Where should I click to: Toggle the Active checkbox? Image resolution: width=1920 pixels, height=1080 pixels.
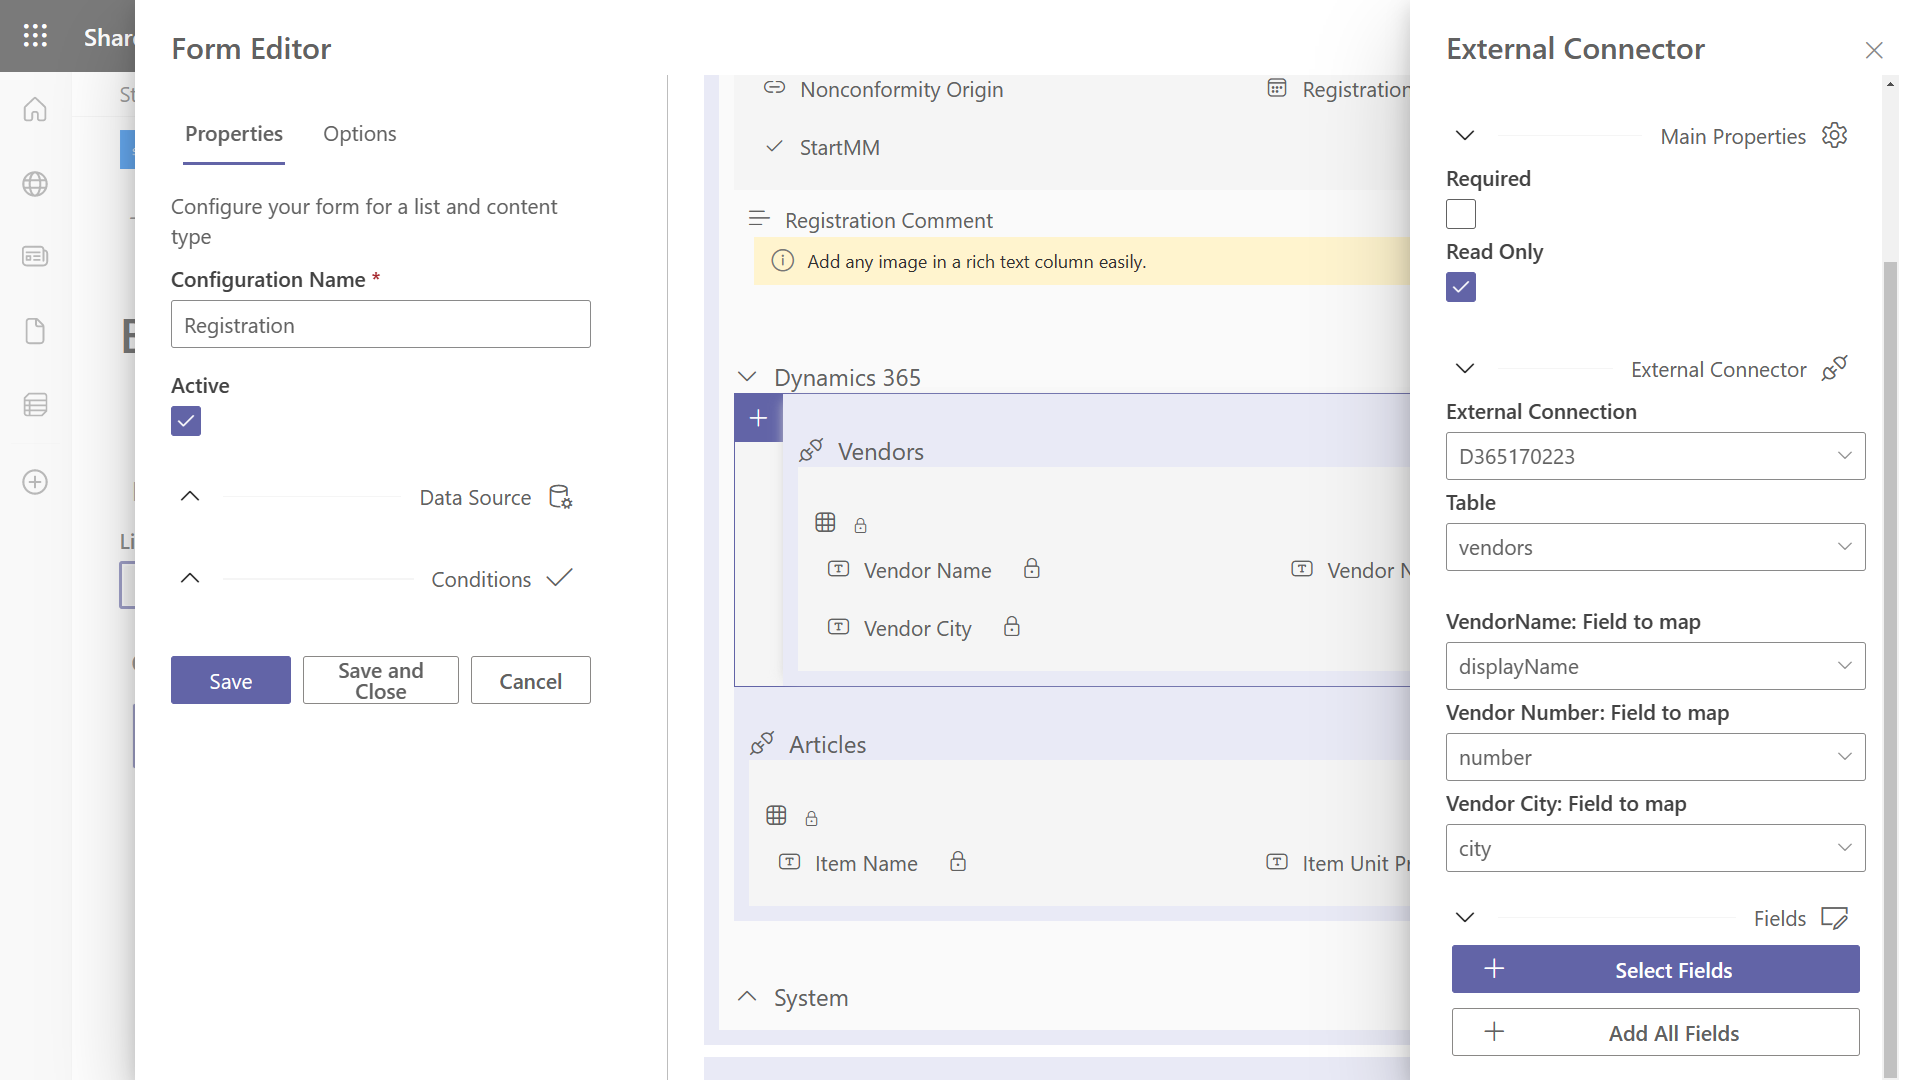click(x=186, y=421)
